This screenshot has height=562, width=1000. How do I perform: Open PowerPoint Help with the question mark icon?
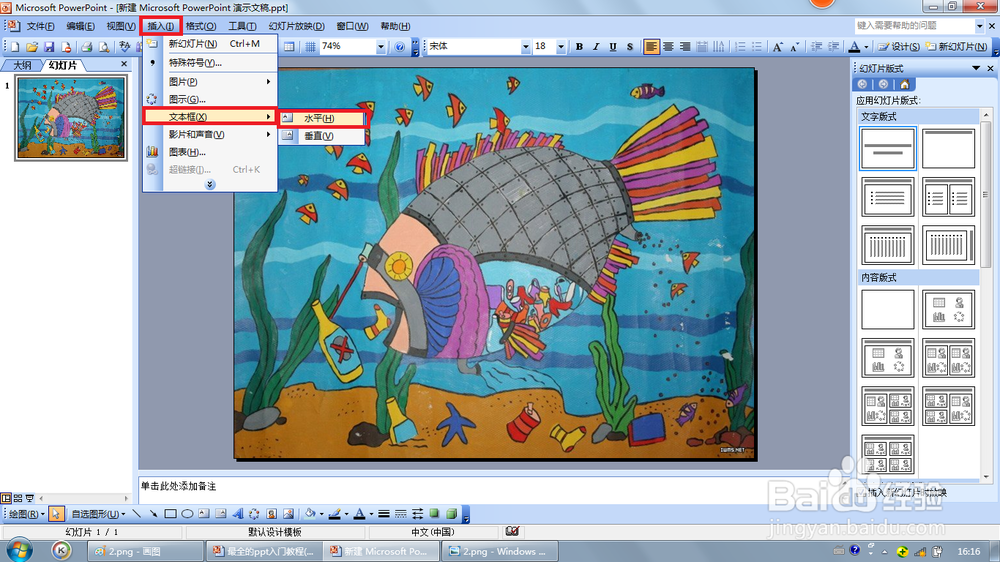point(400,47)
